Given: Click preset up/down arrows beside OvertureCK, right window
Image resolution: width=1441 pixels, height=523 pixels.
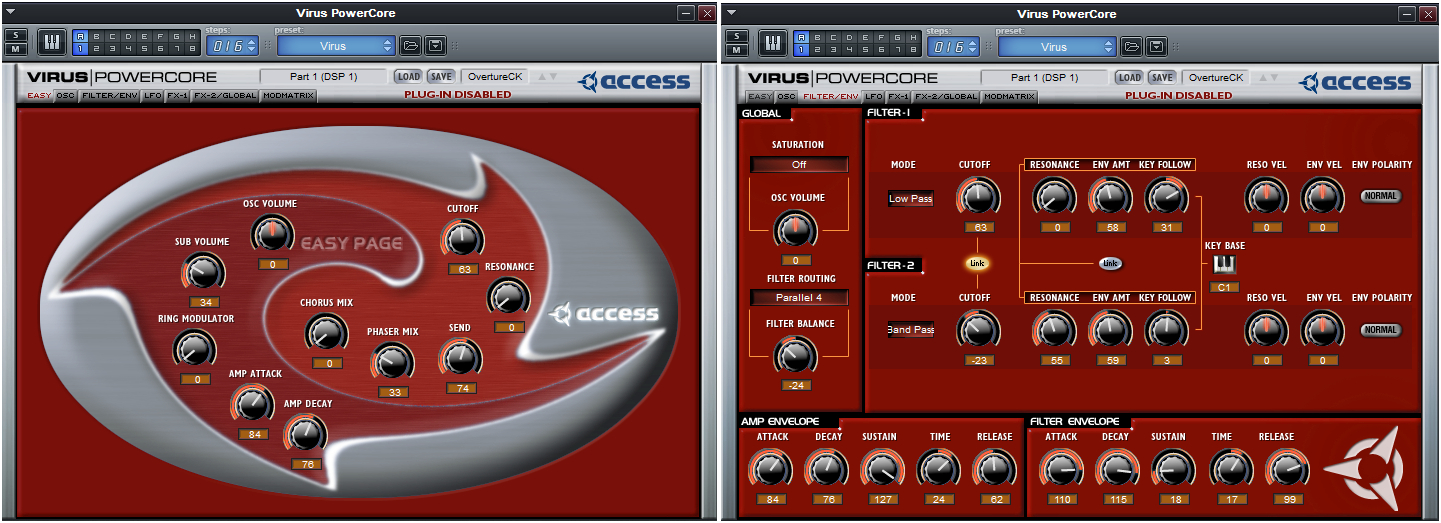Looking at the screenshot, I should point(1268,77).
